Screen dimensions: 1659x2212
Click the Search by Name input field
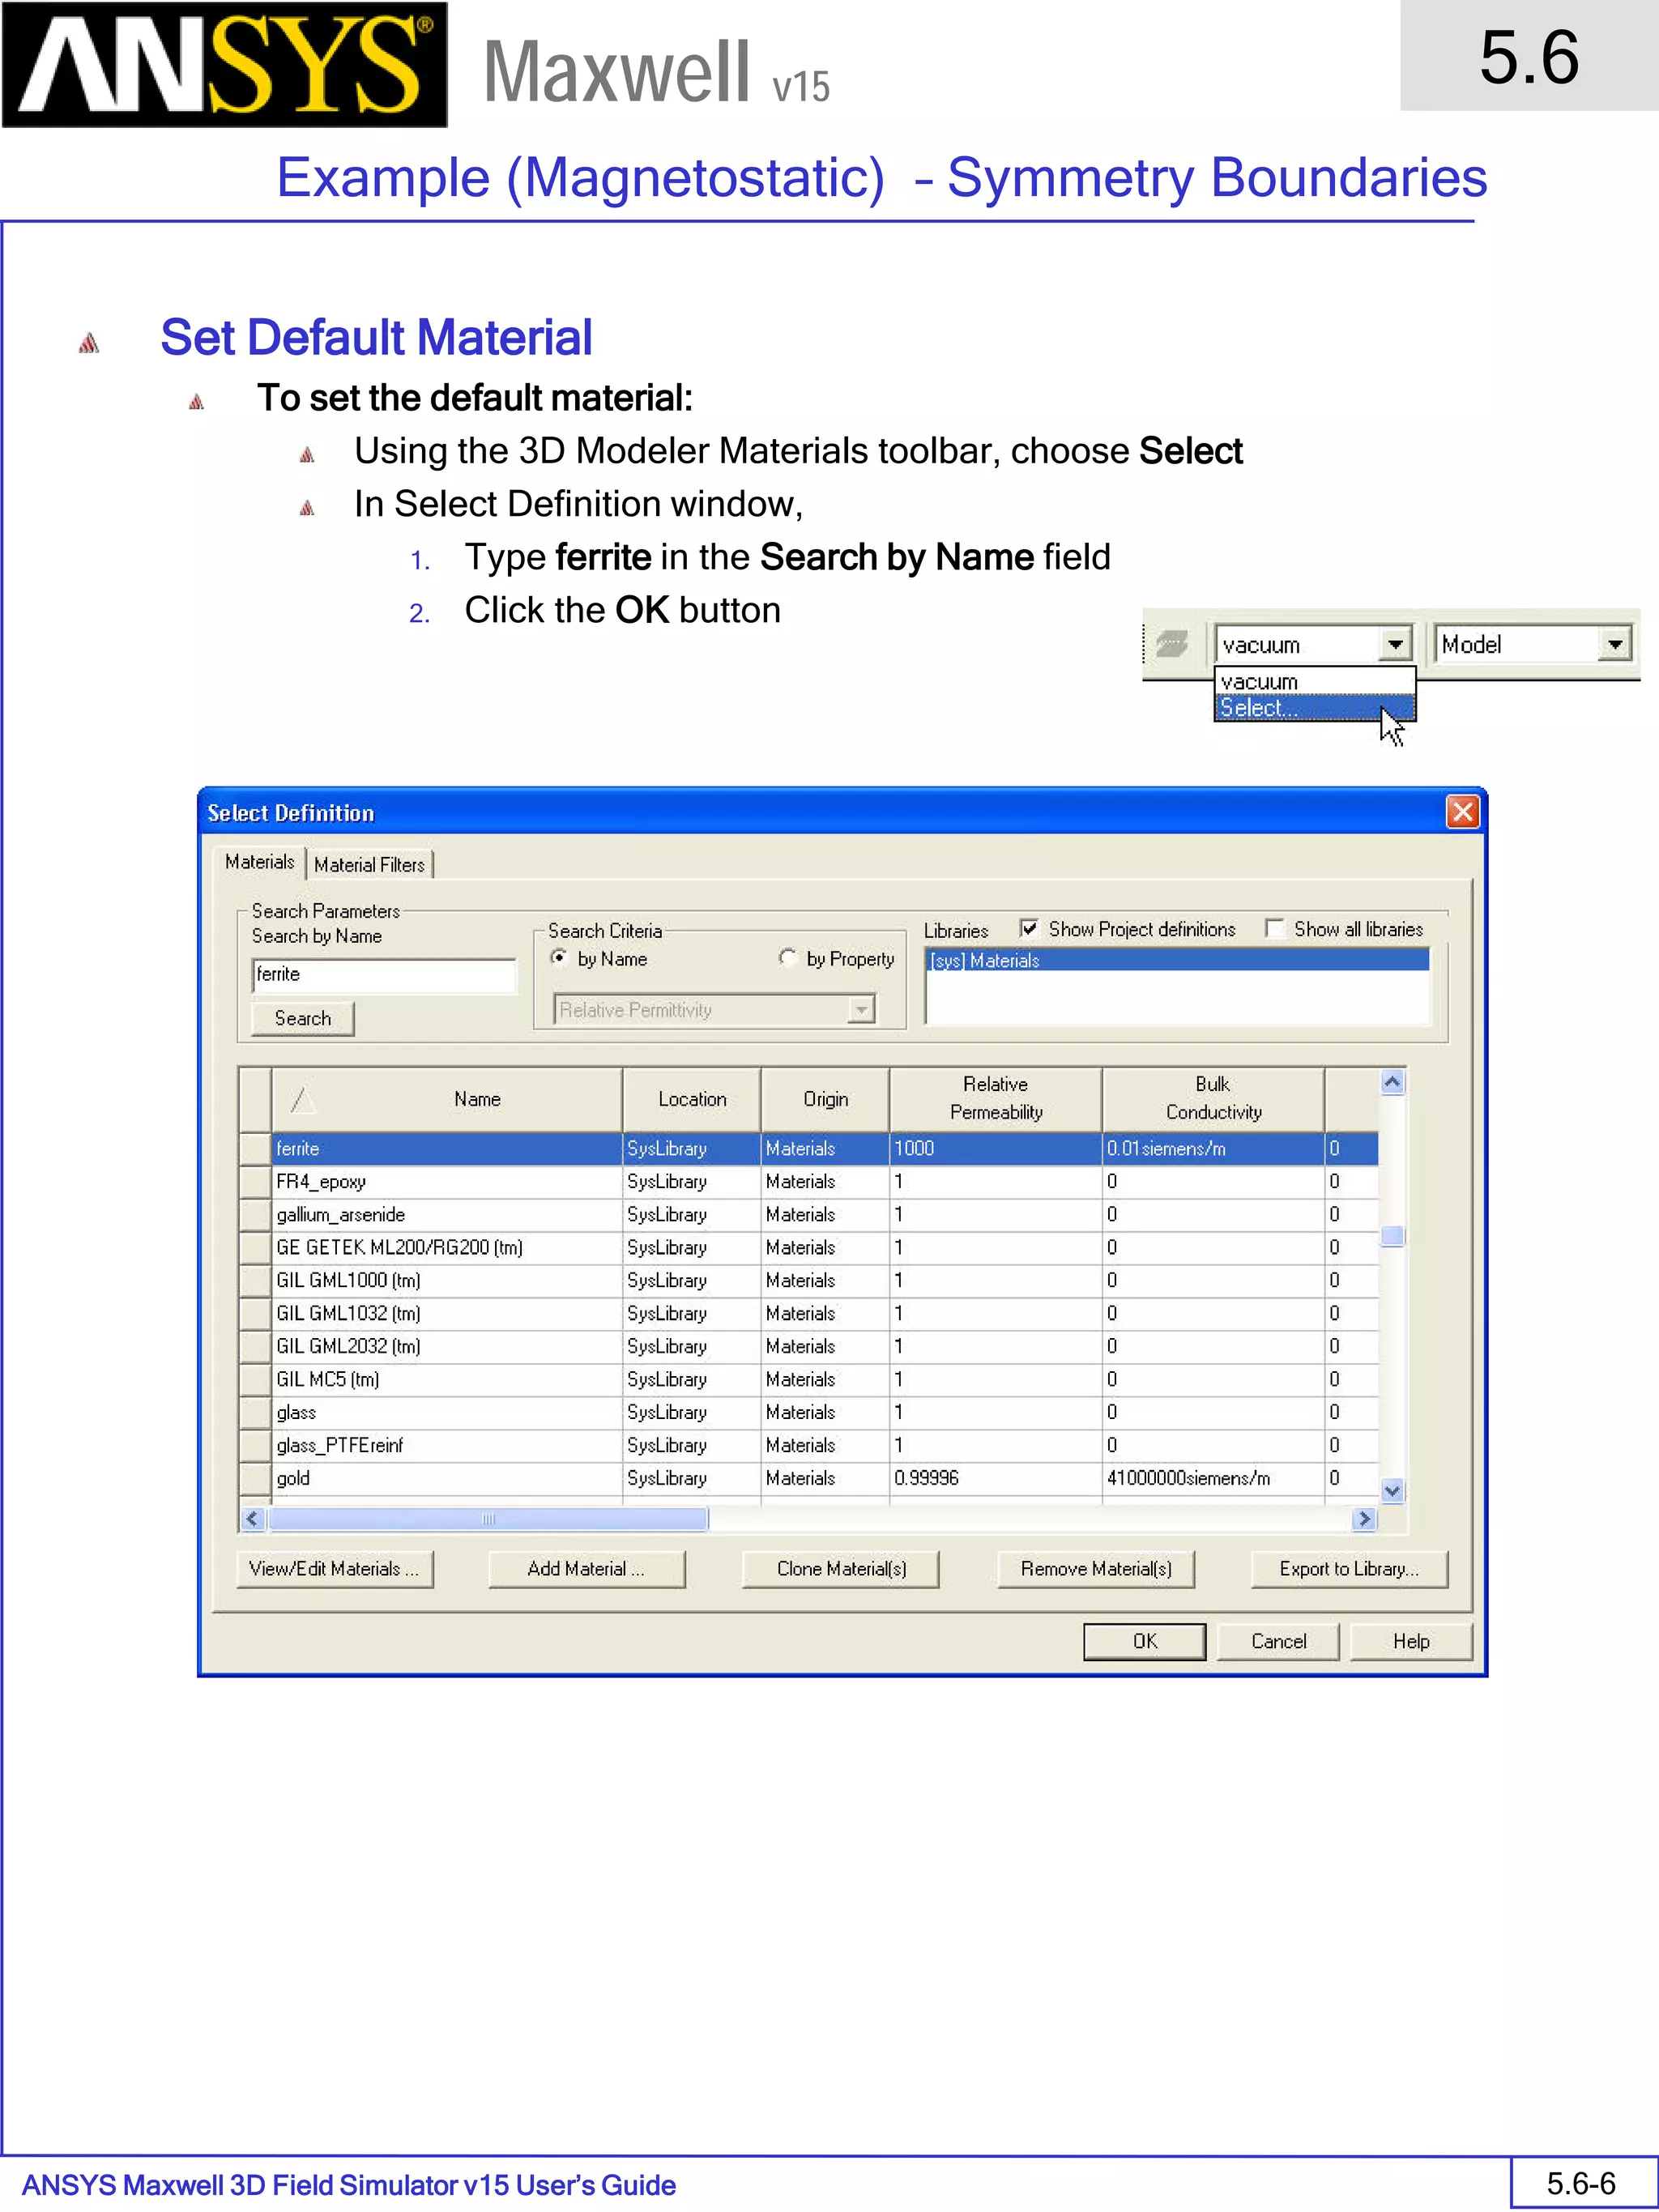click(384, 975)
